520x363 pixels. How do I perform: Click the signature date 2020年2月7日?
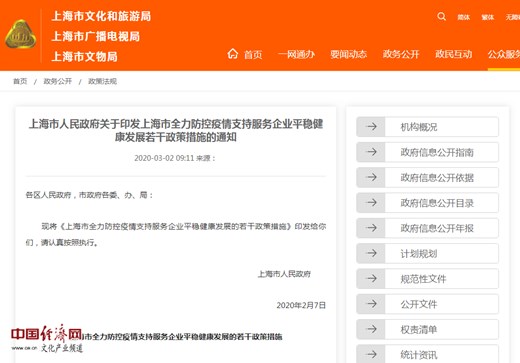point(301,305)
